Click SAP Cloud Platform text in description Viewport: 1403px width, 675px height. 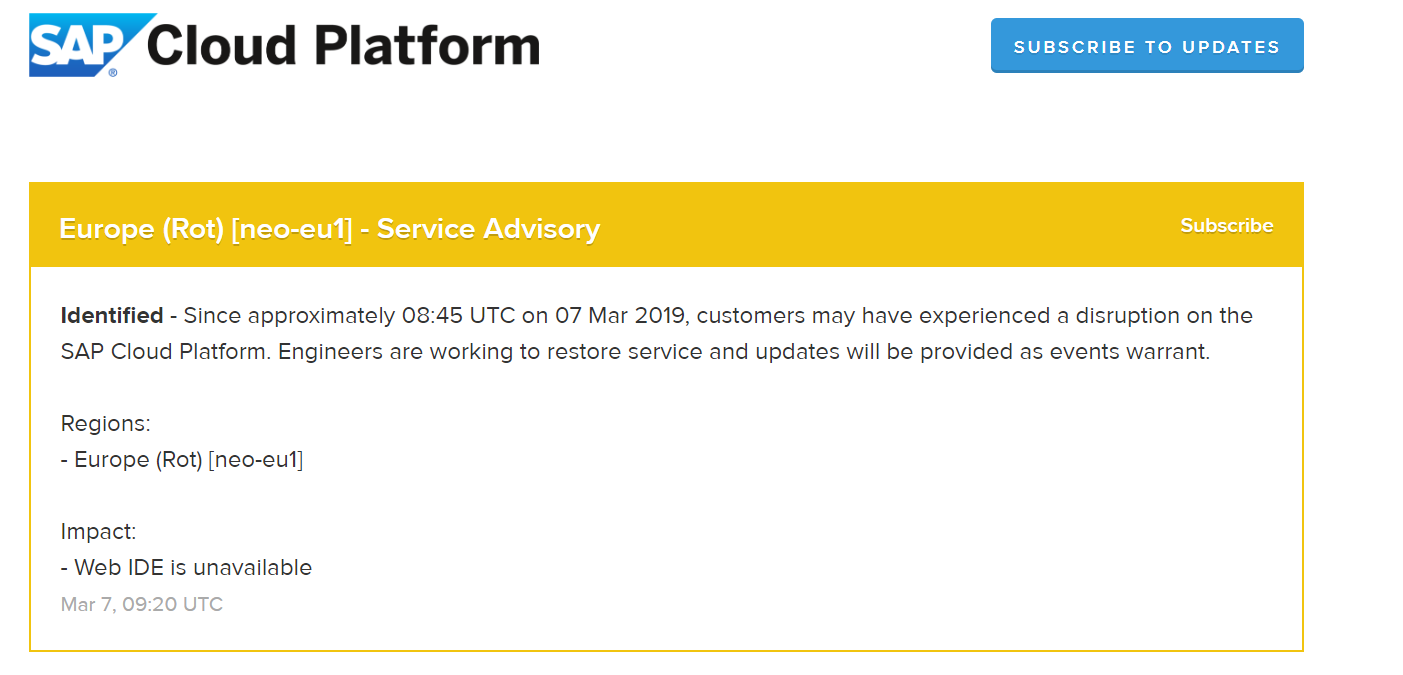(164, 353)
